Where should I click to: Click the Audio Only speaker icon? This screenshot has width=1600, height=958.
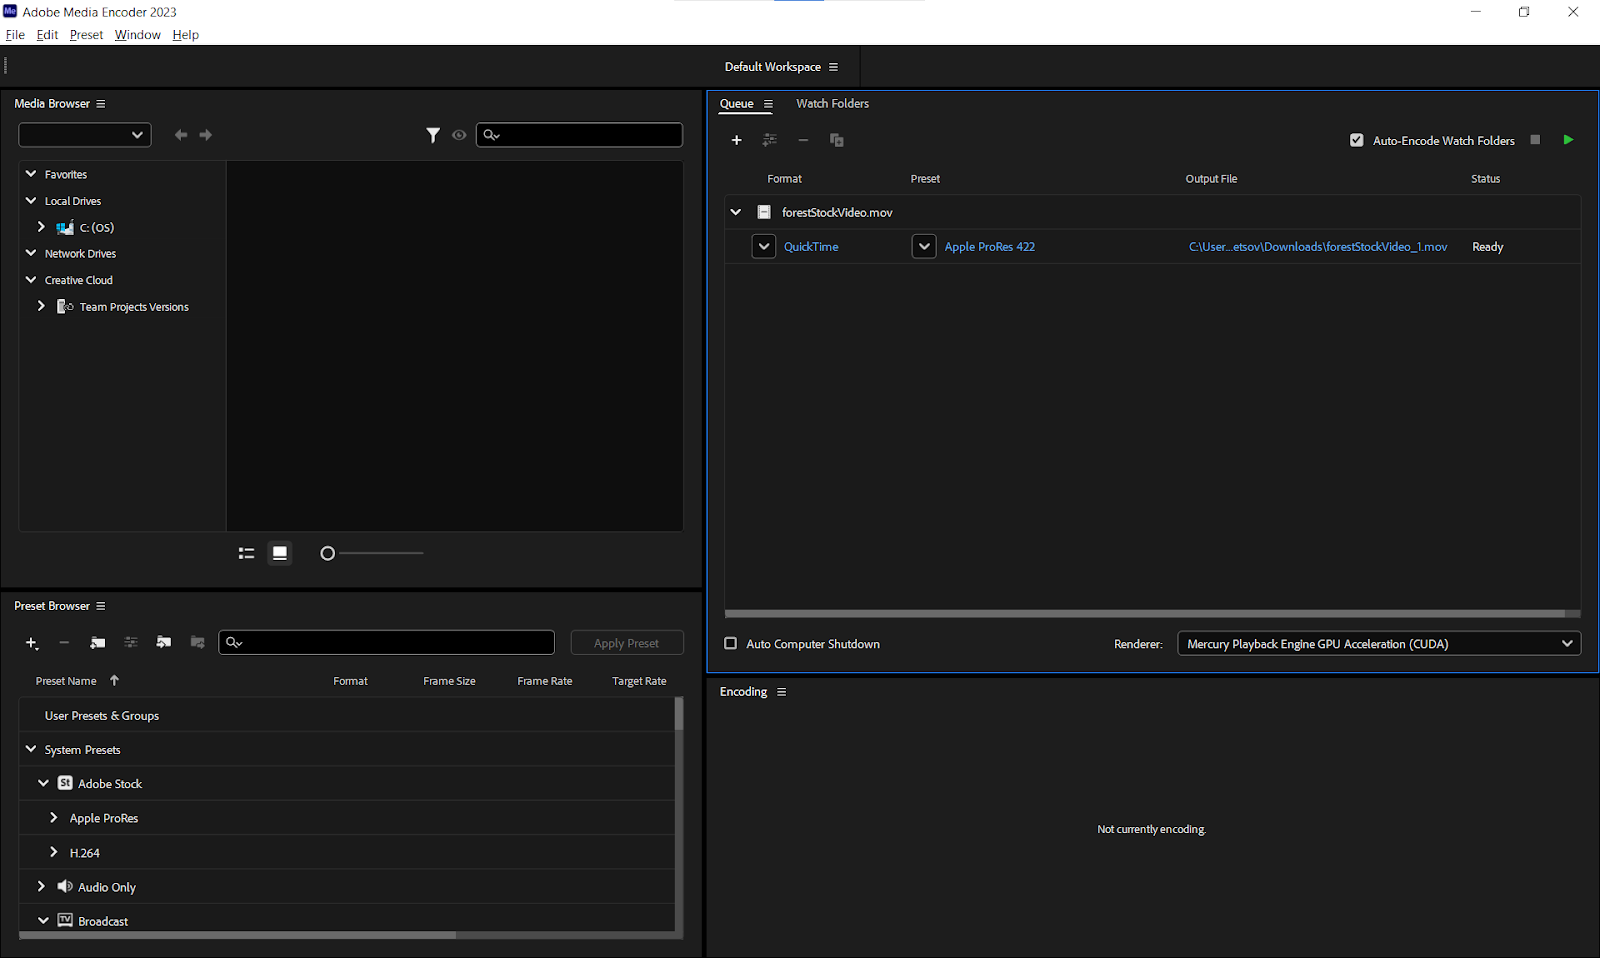65,886
